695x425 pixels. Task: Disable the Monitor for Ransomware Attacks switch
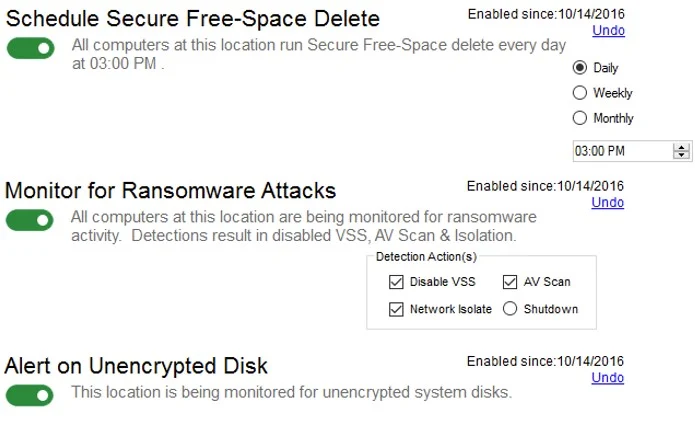coord(30,220)
